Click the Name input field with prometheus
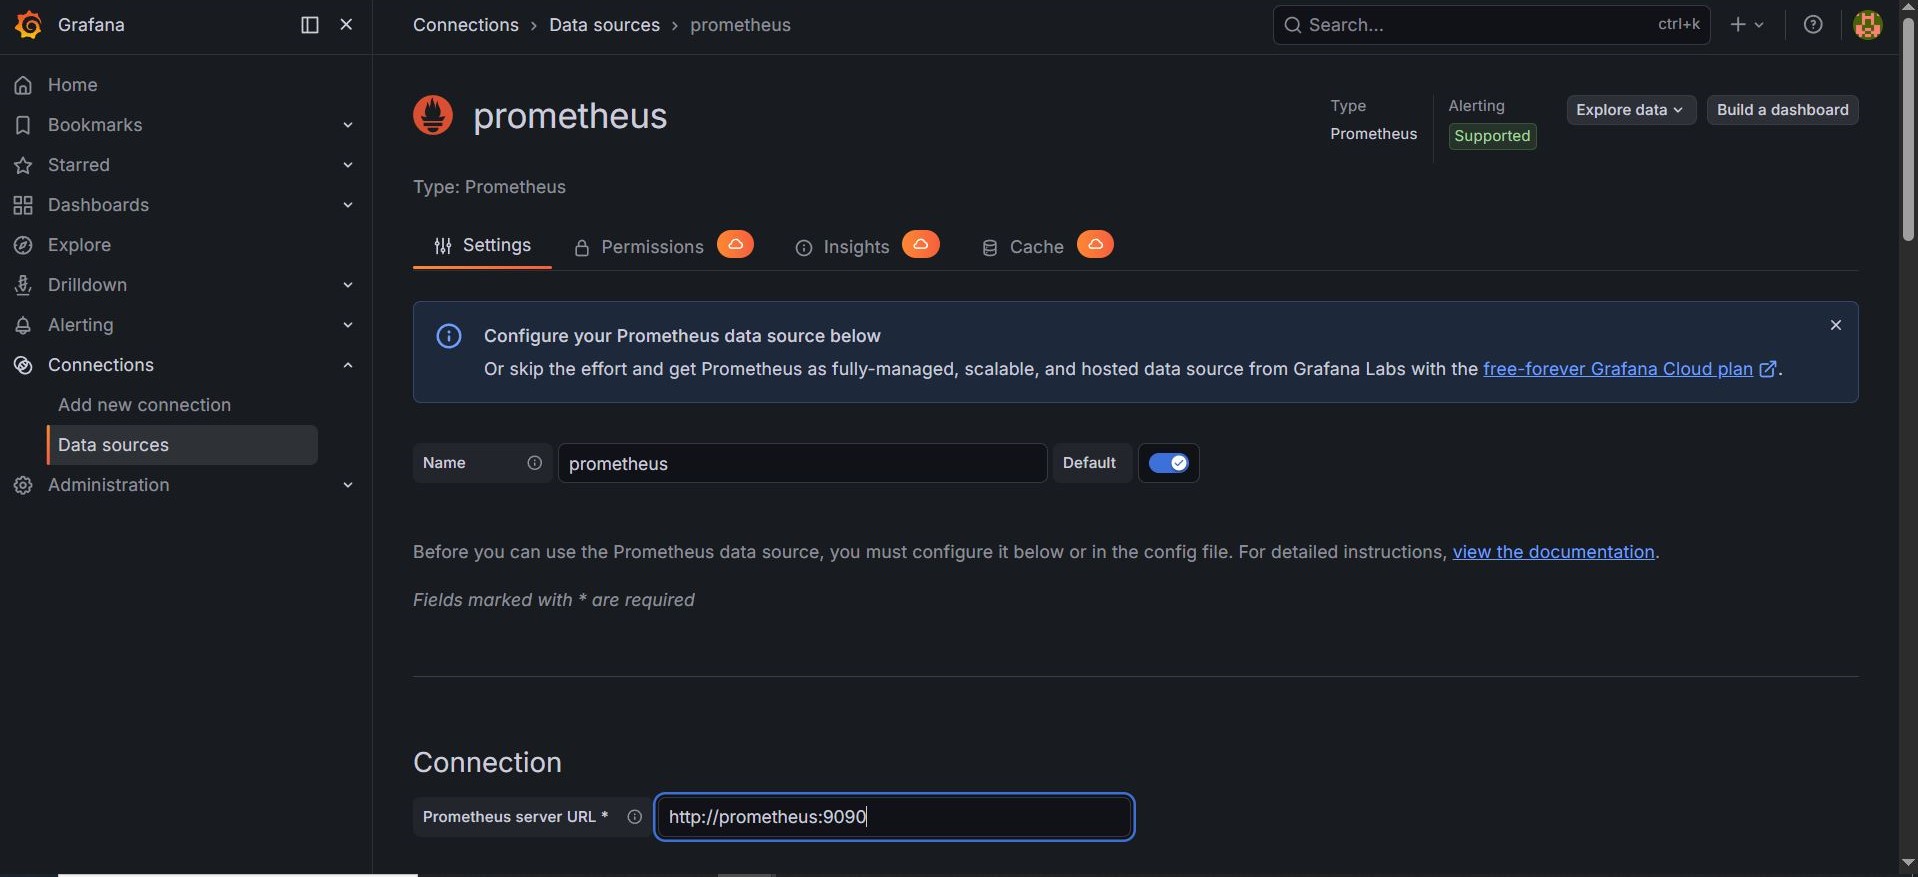1918x877 pixels. [802, 463]
